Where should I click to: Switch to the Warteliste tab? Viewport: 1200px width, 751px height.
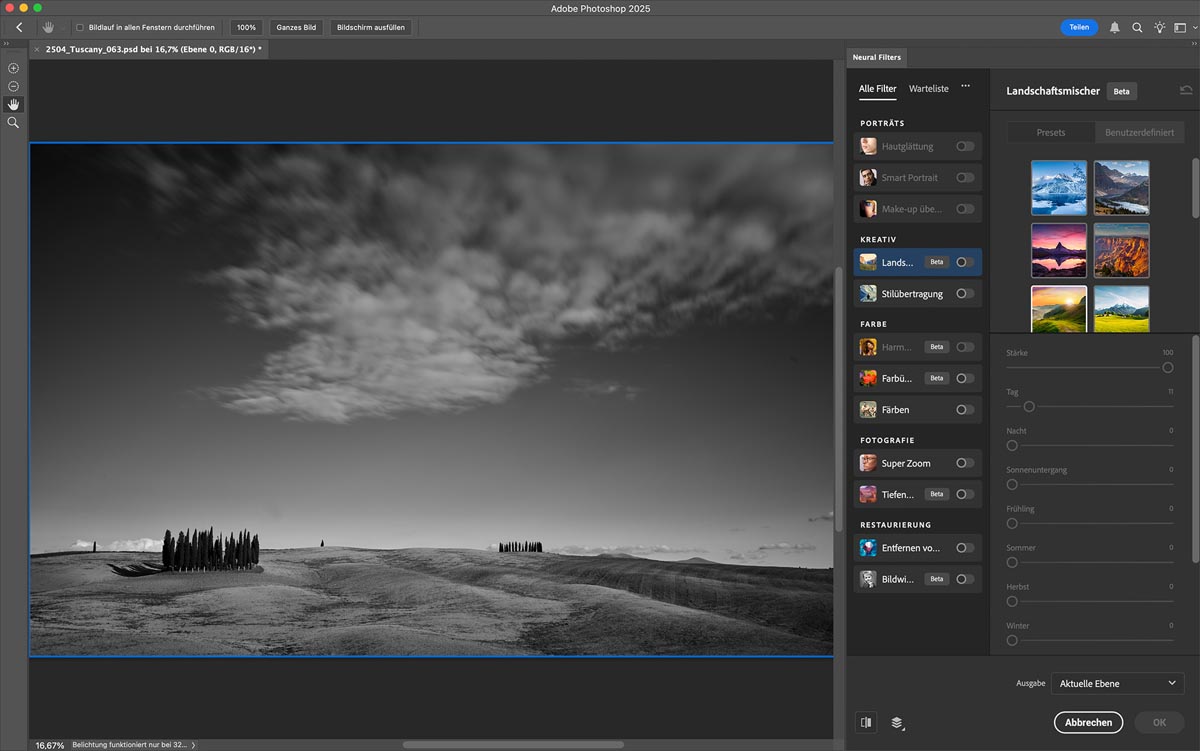coord(928,89)
